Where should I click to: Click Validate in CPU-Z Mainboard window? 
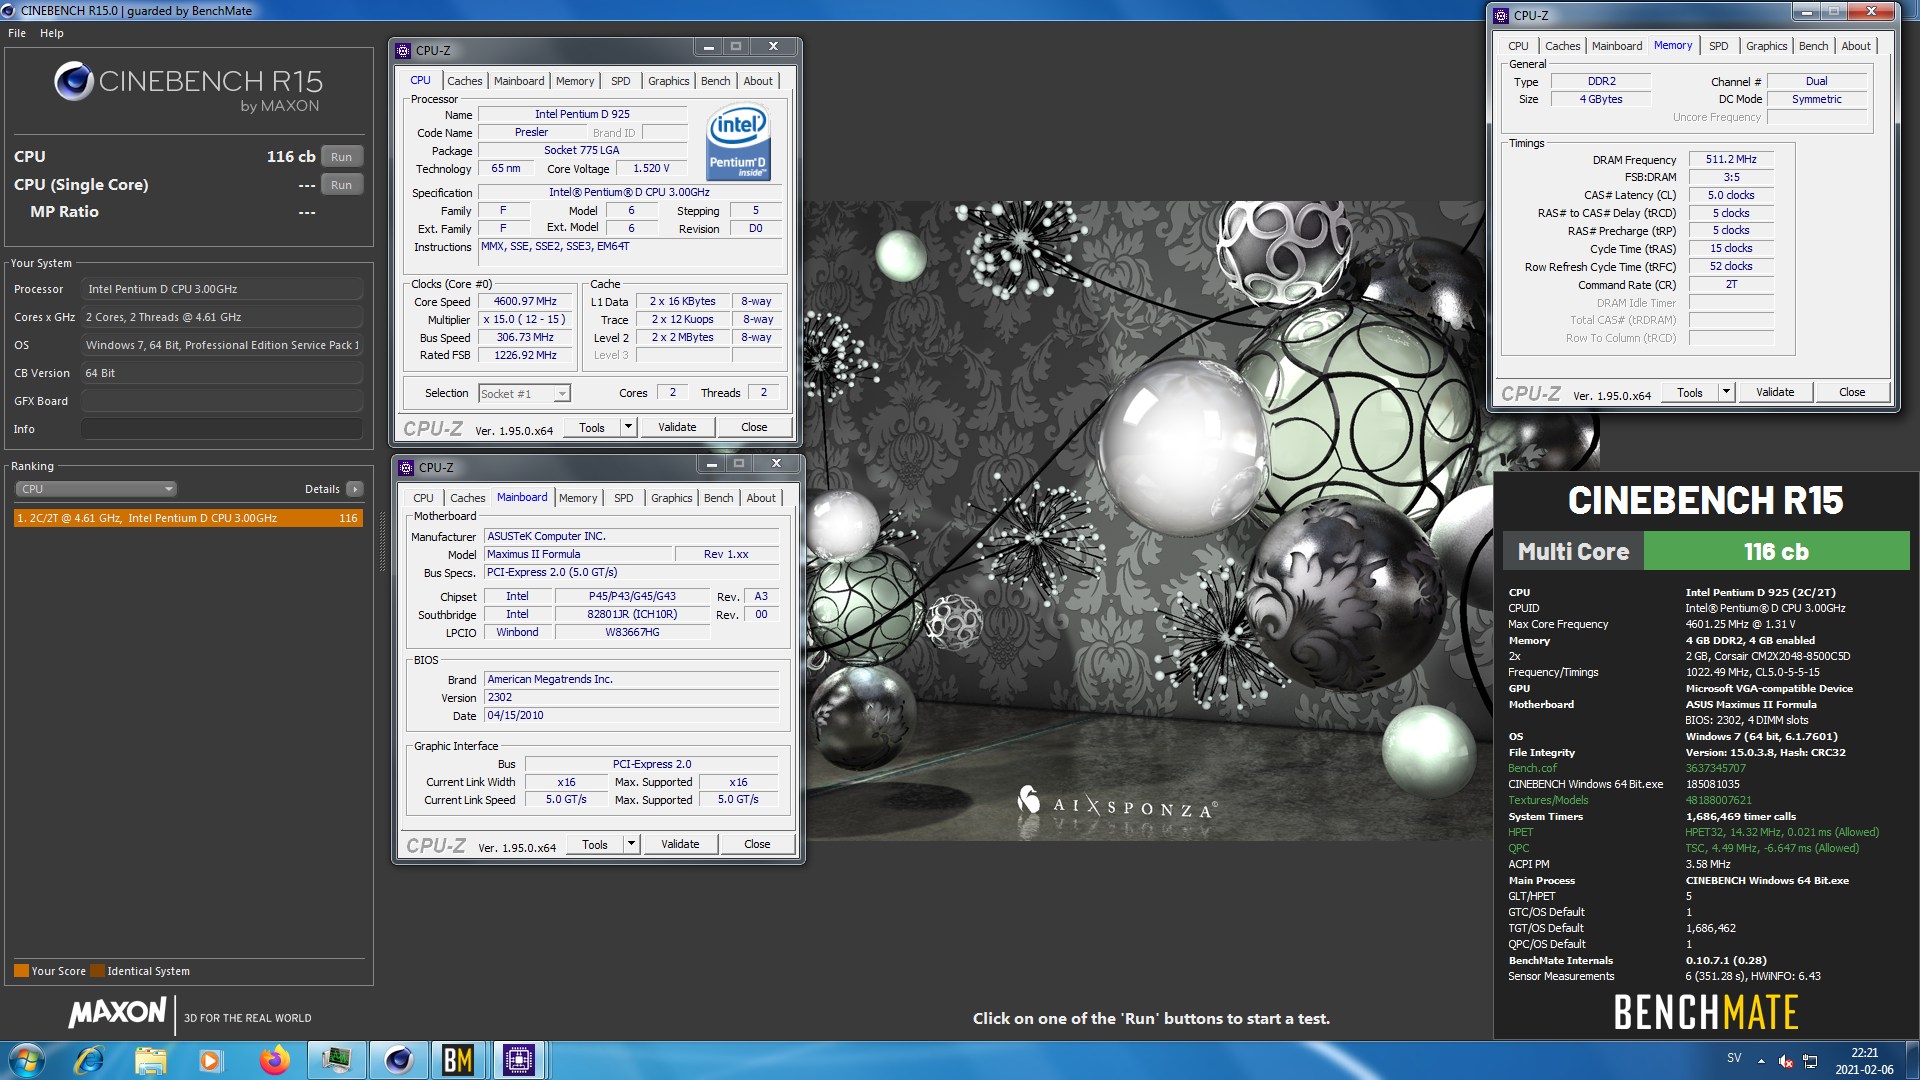pyautogui.click(x=680, y=844)
